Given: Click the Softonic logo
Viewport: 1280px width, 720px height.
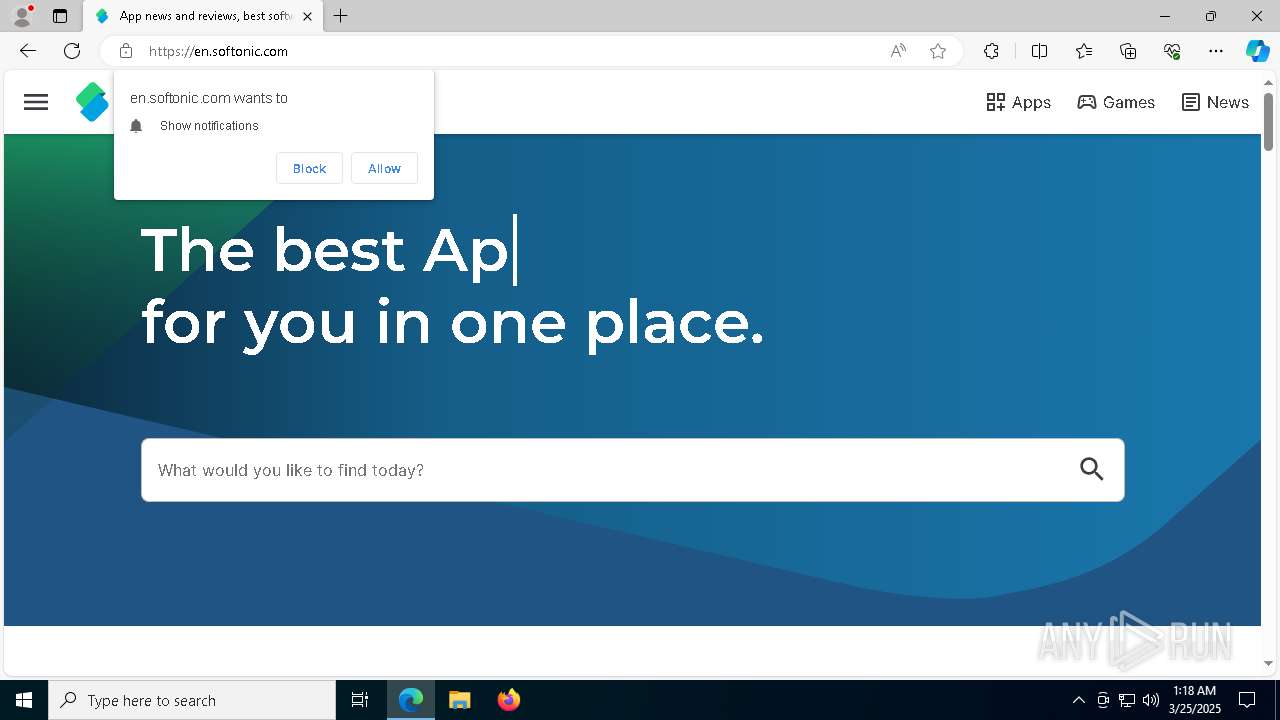Looking at the screenshot, I should [x=92, y=102].
